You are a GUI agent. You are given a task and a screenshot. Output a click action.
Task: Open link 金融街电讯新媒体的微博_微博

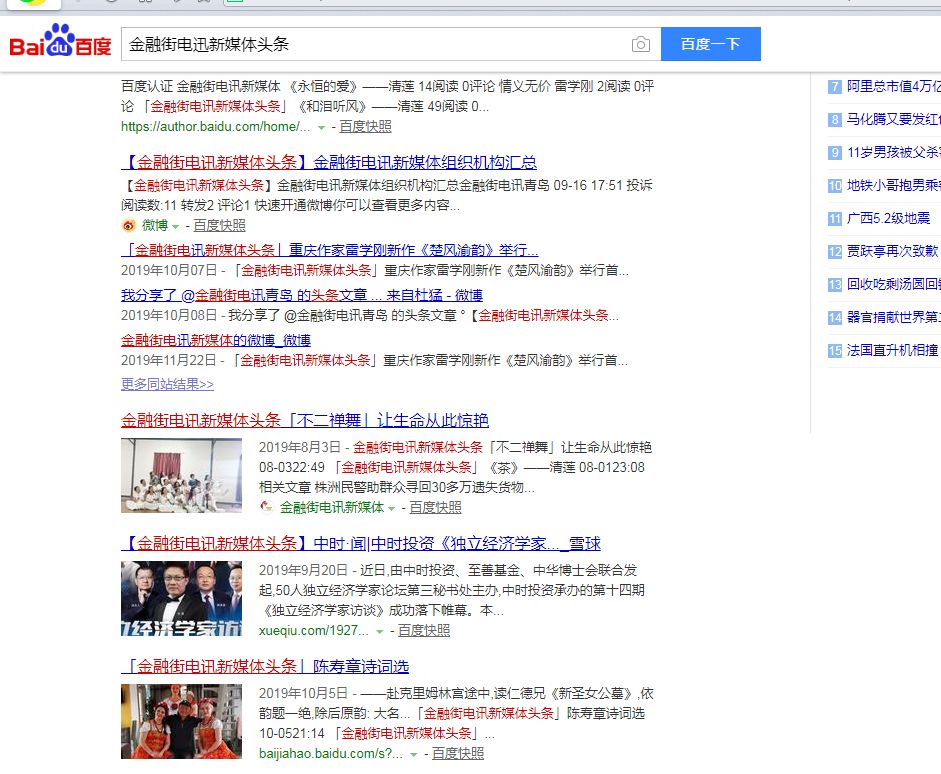(x=216, y=340)
